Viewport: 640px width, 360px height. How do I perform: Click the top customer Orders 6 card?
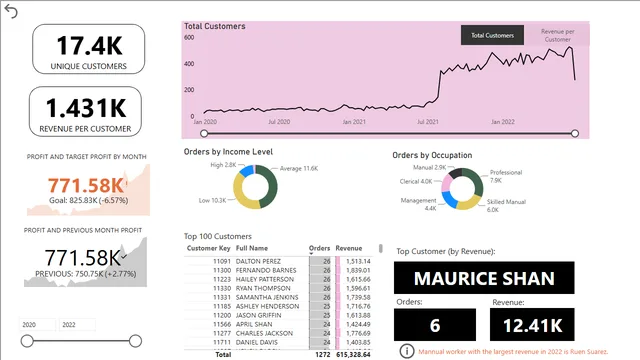435,325
